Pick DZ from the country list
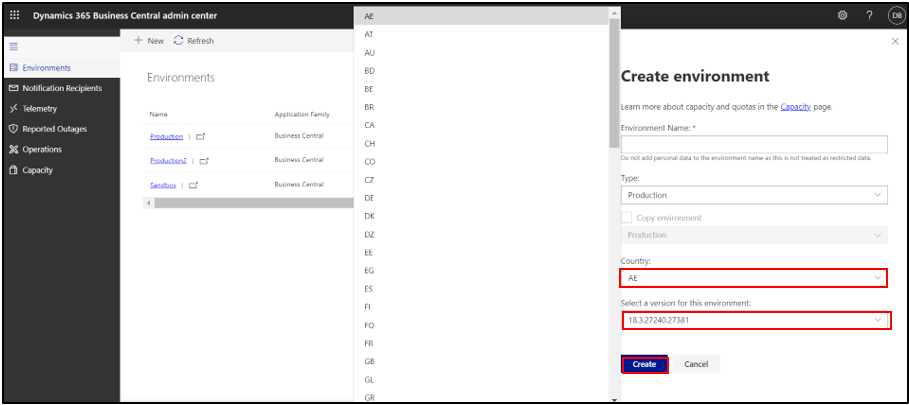The height and width of the screenshot is (405, 909). click(x=482, y=235)
